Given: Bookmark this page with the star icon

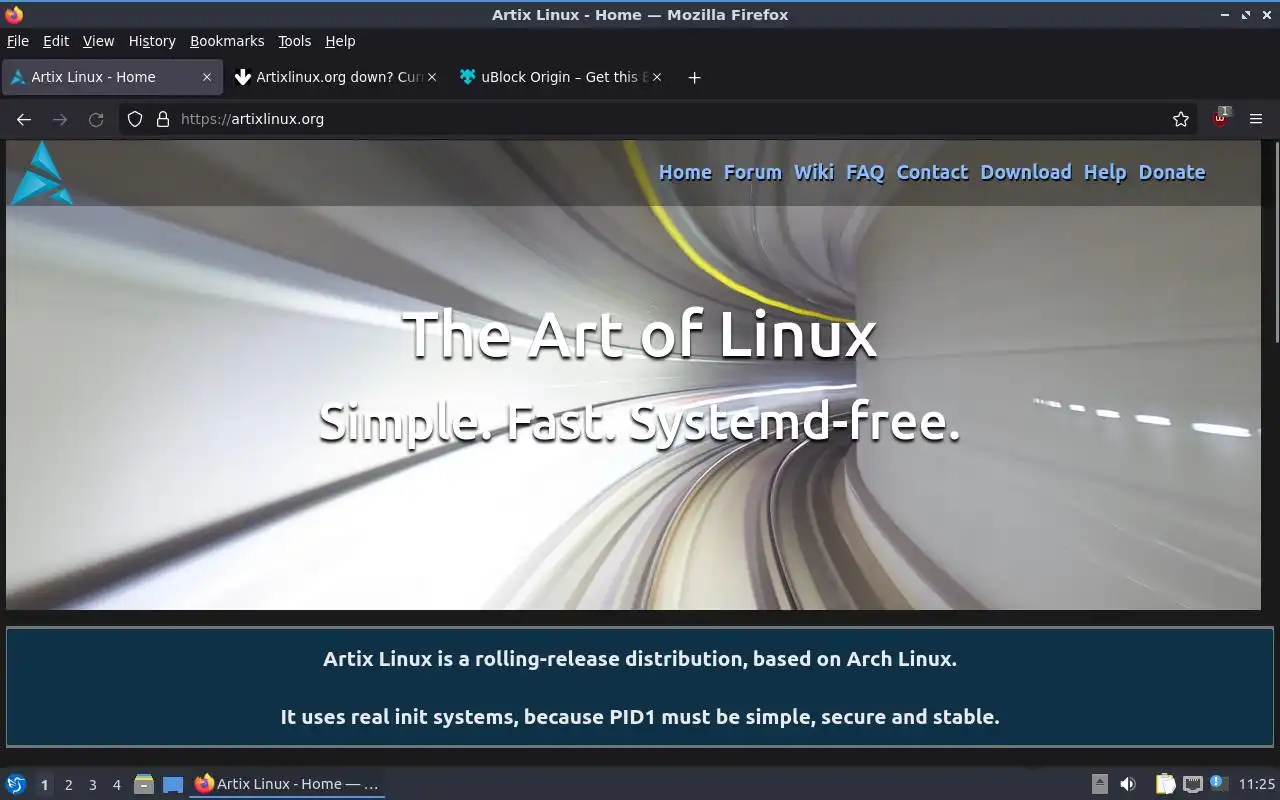Looking at the screenshot, I should pos(1181,119).
